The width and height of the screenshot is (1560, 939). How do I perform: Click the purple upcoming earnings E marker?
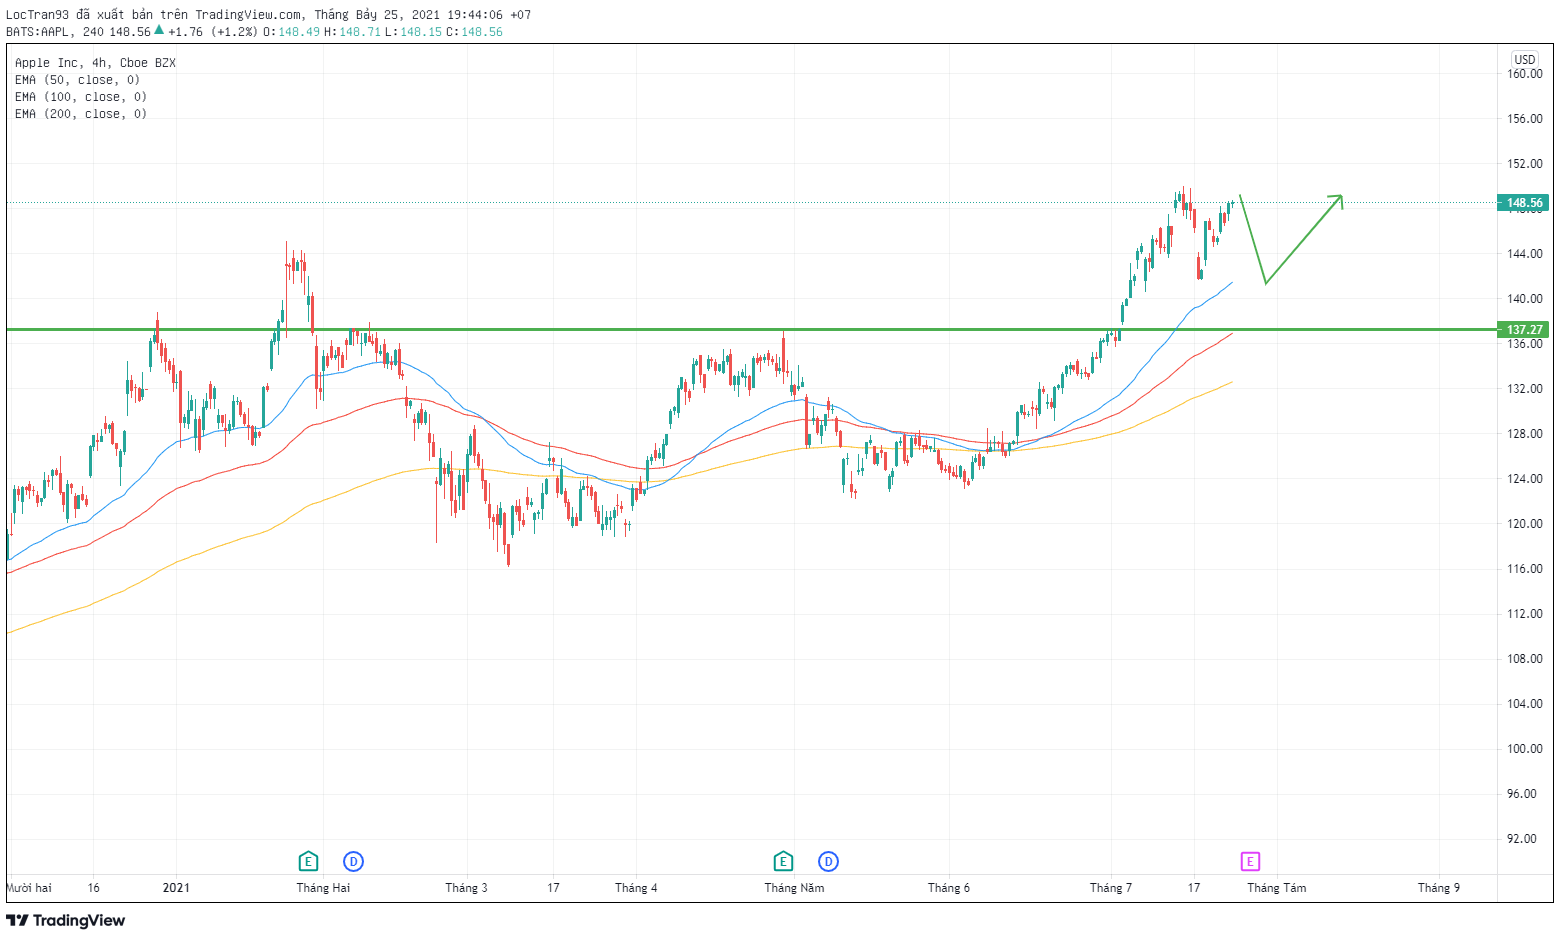click(x=1250, y=861)
